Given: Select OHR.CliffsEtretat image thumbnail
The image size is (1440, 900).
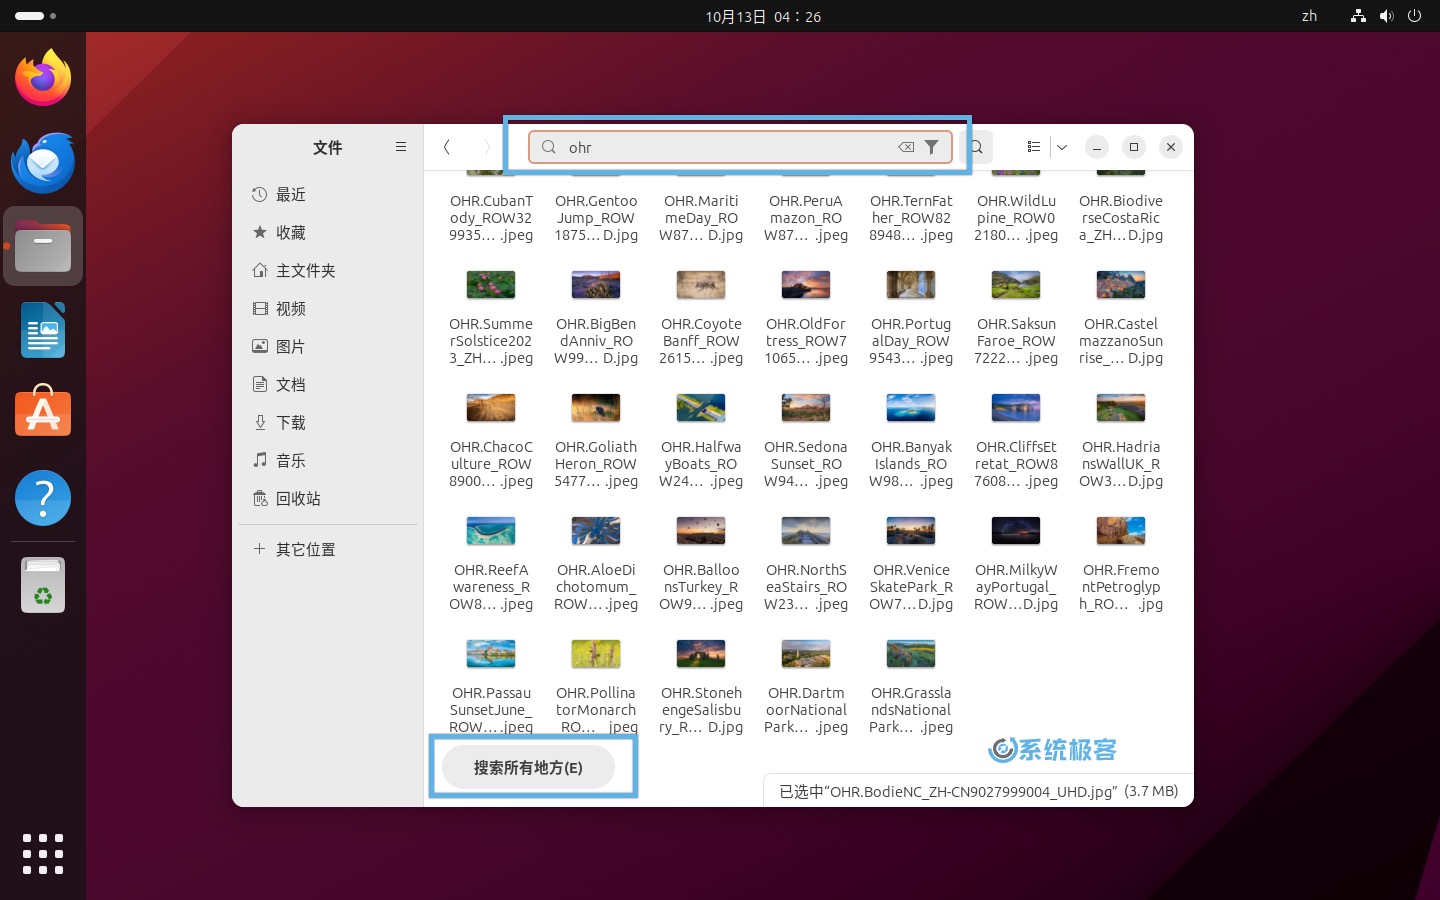Looking at the screenshot, I should (1016, 408).
